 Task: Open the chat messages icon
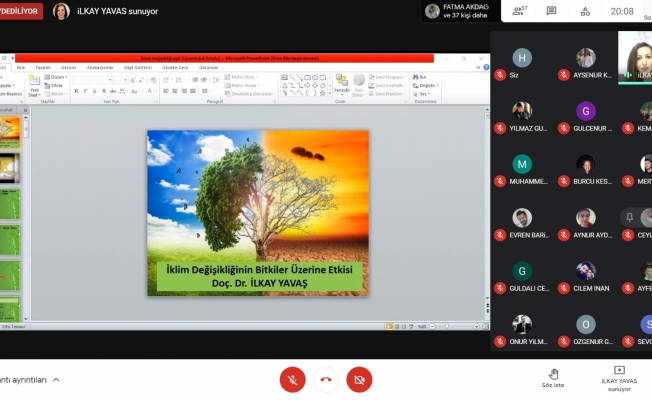coord(551,11)
